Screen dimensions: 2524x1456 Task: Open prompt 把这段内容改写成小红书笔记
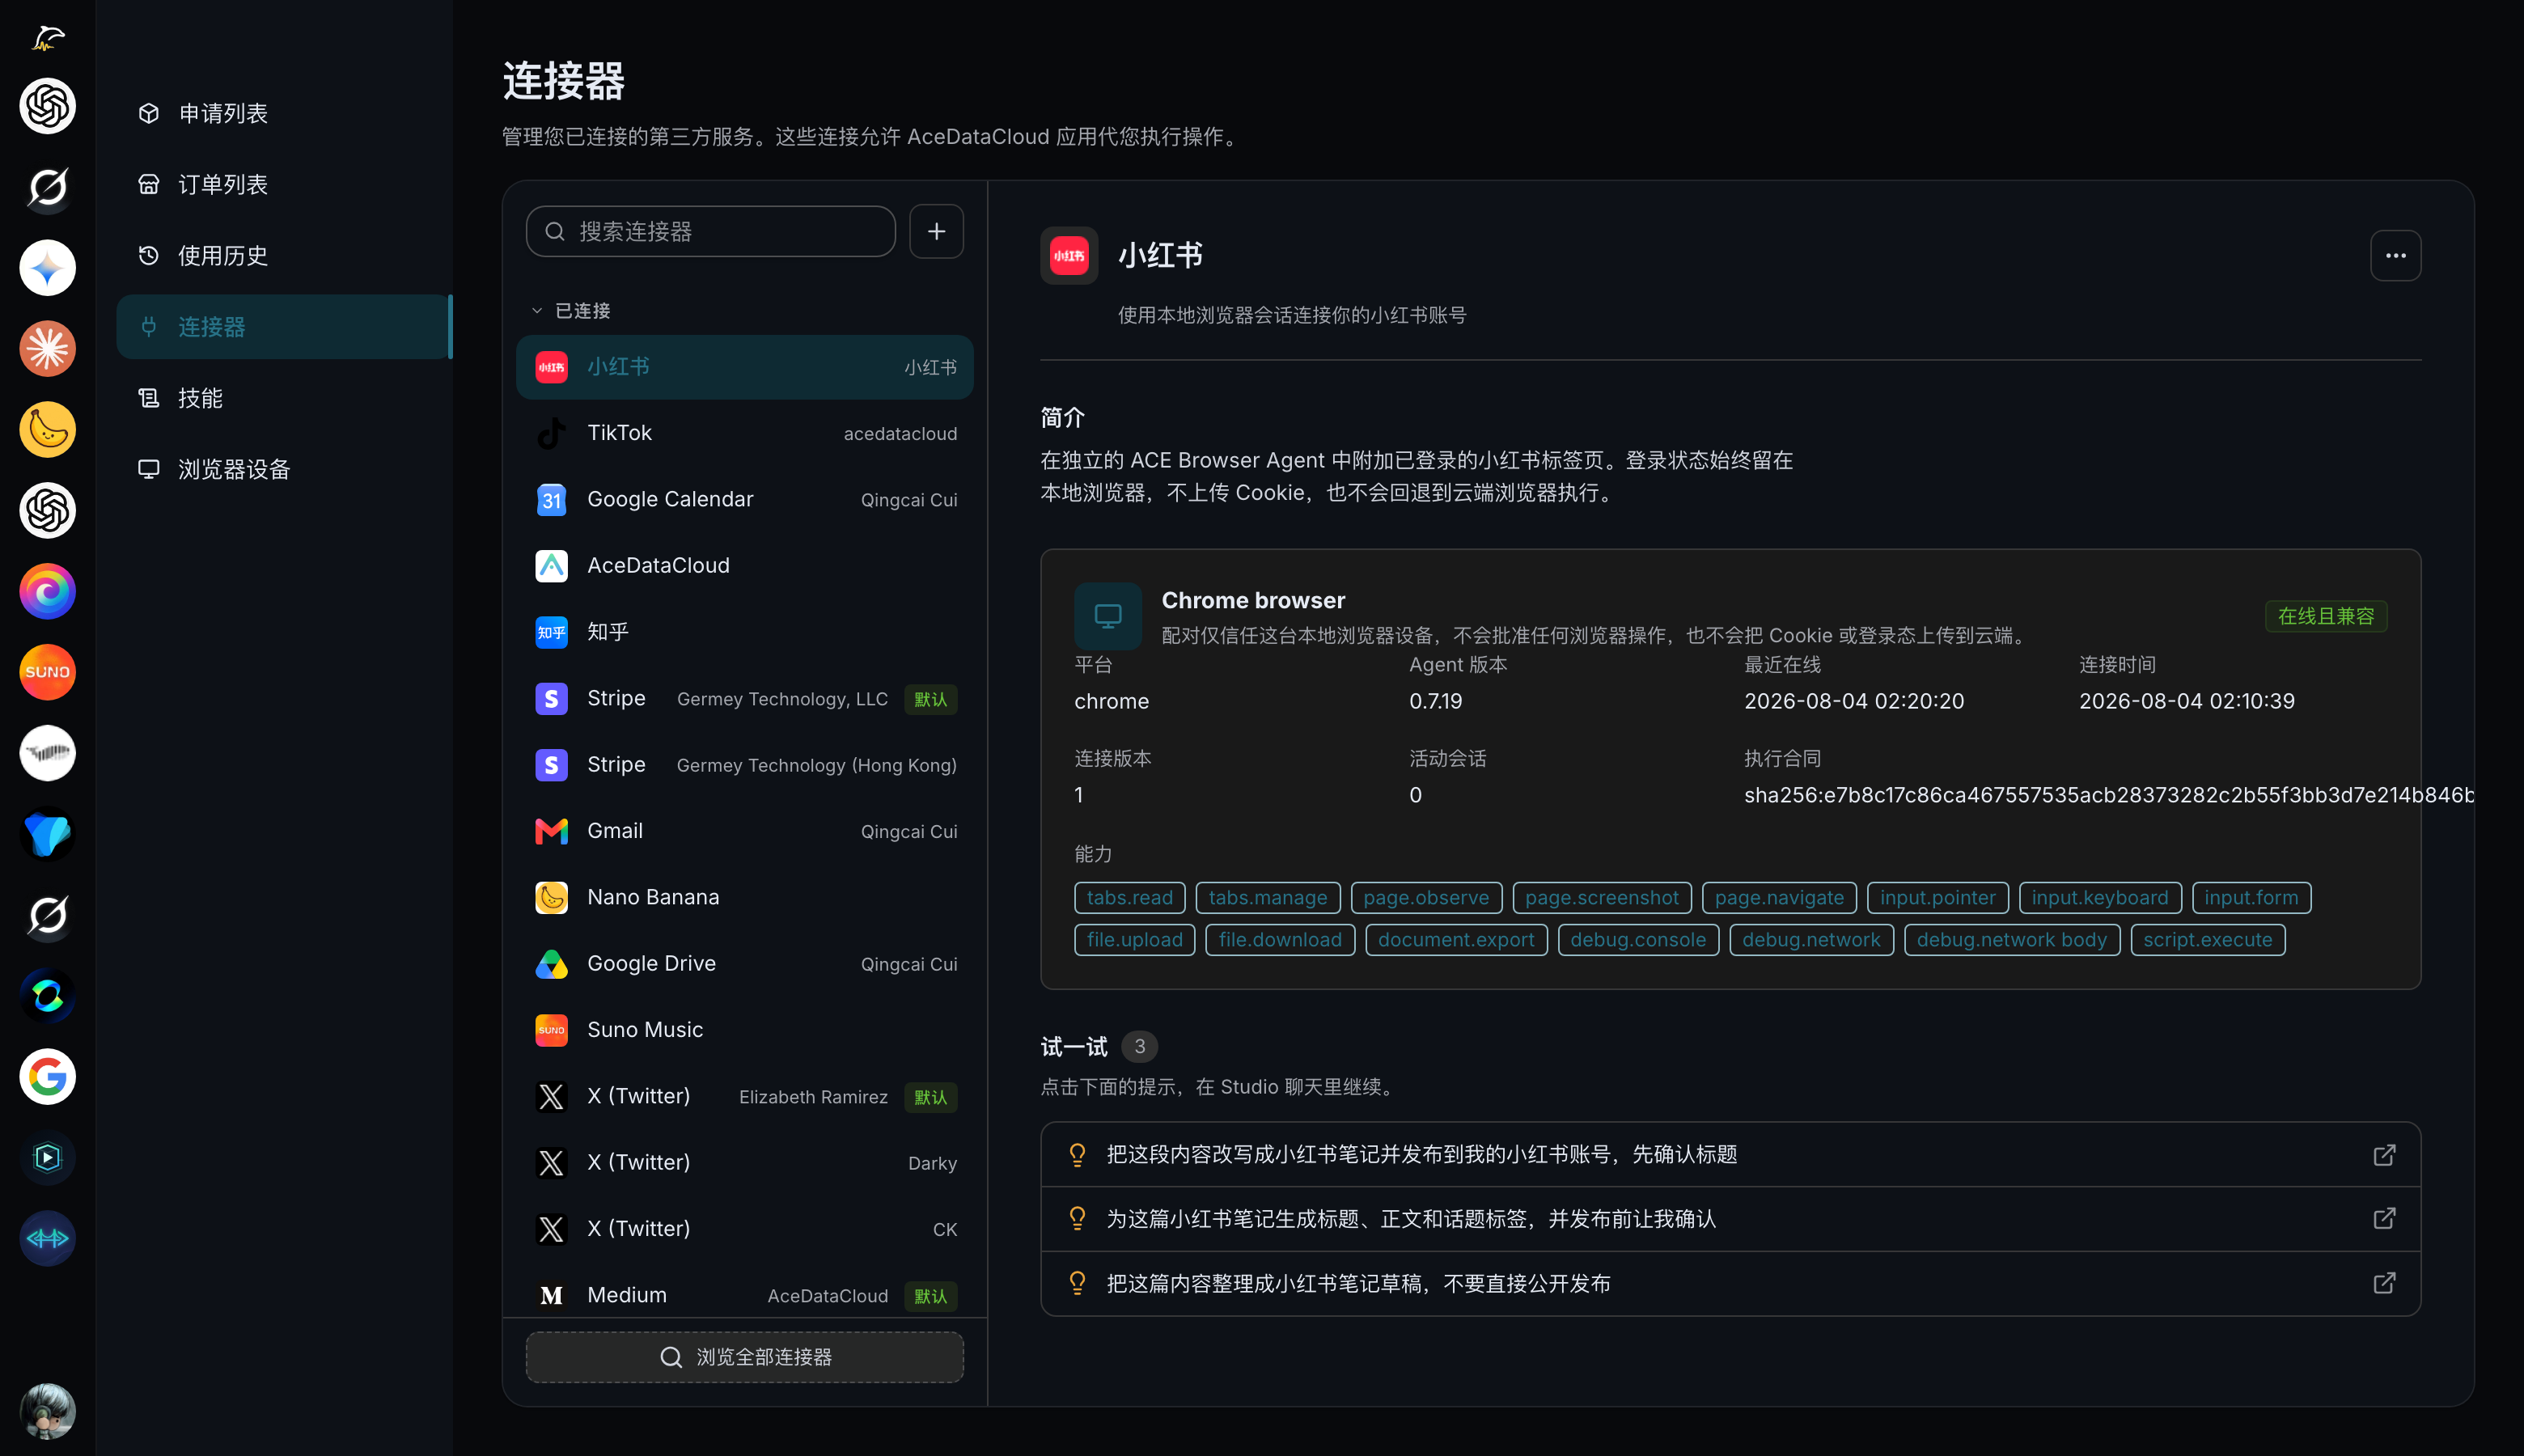click(x=1731, y=1155)
